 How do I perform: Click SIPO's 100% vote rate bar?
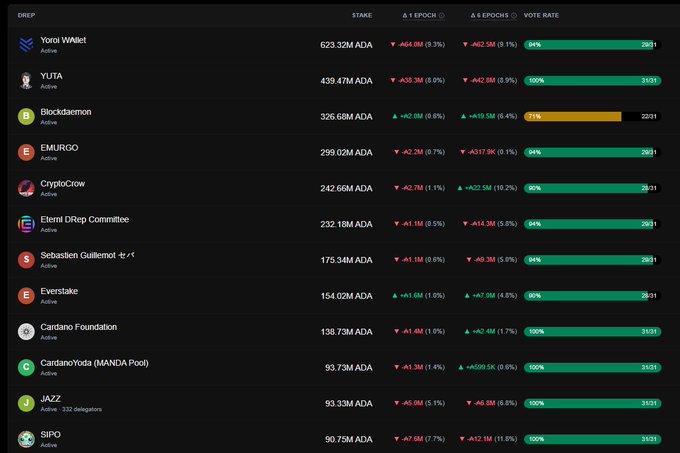(592, 439)
